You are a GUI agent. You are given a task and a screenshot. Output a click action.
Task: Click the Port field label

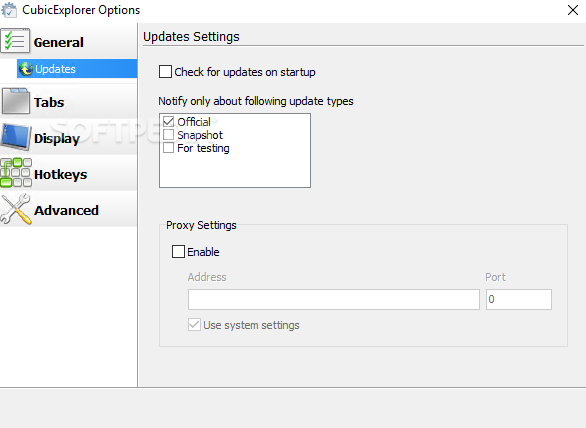point(495,277)
